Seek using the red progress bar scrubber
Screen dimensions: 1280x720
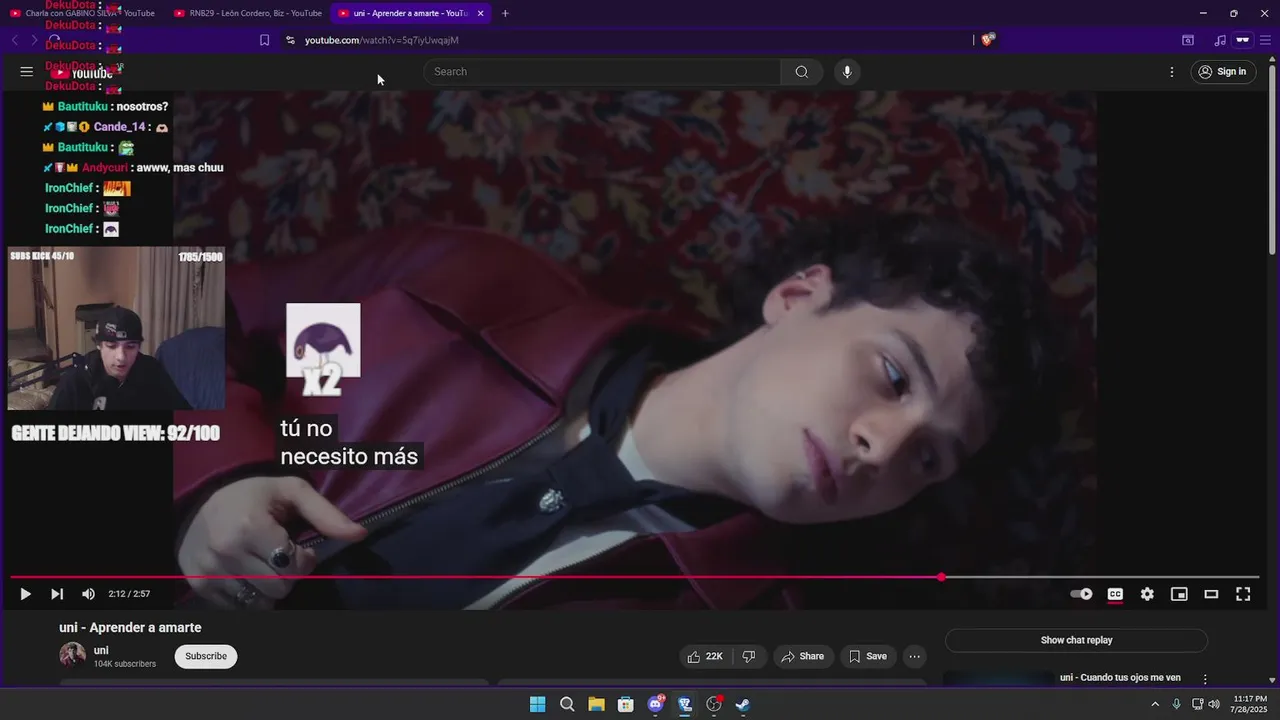pyautogui.click(x=941, y=577)
